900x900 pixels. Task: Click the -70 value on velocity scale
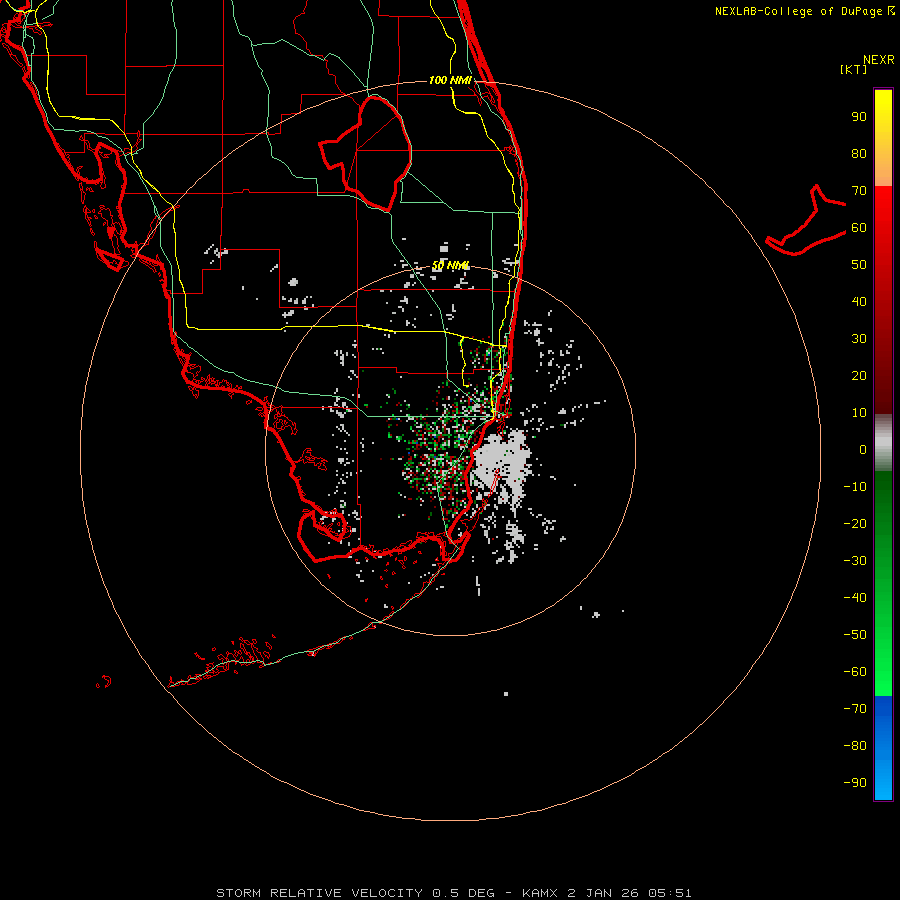855,709
